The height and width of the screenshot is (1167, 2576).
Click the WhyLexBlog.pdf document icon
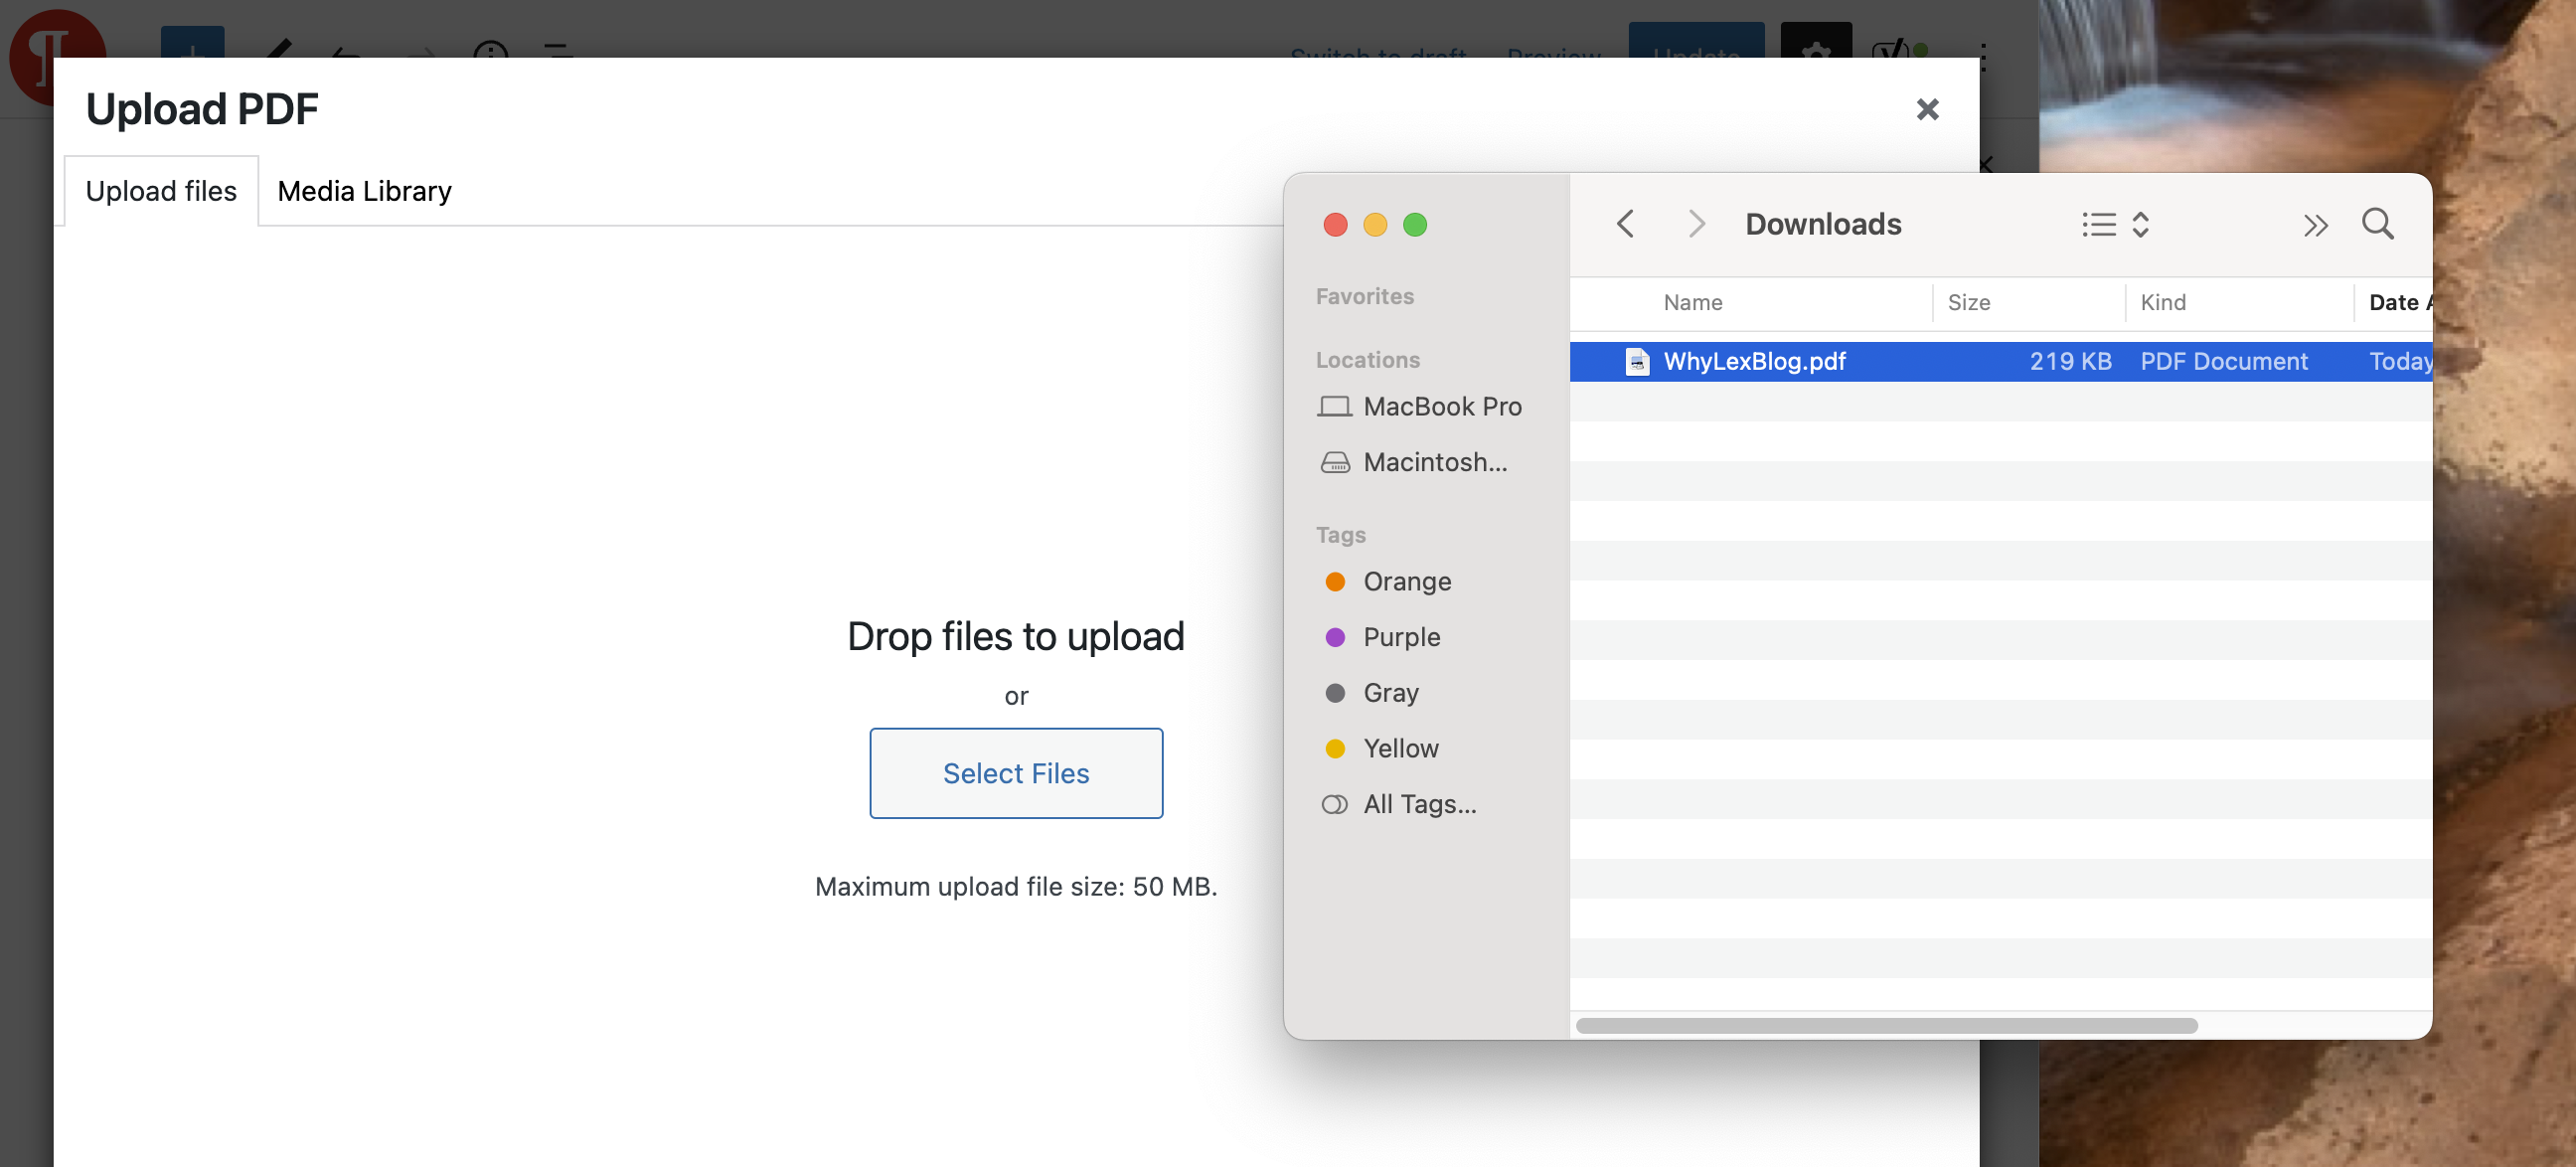(x=1637, y=361)
